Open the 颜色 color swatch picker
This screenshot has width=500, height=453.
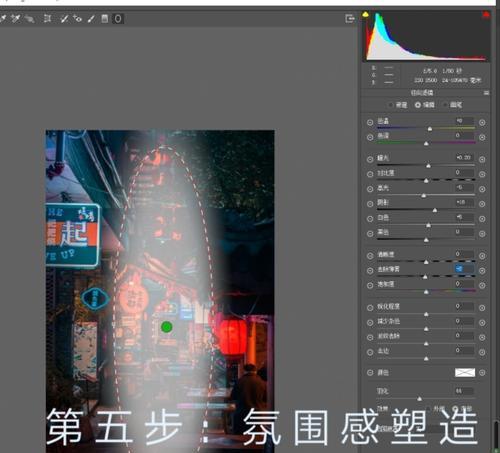pos(465,373)
